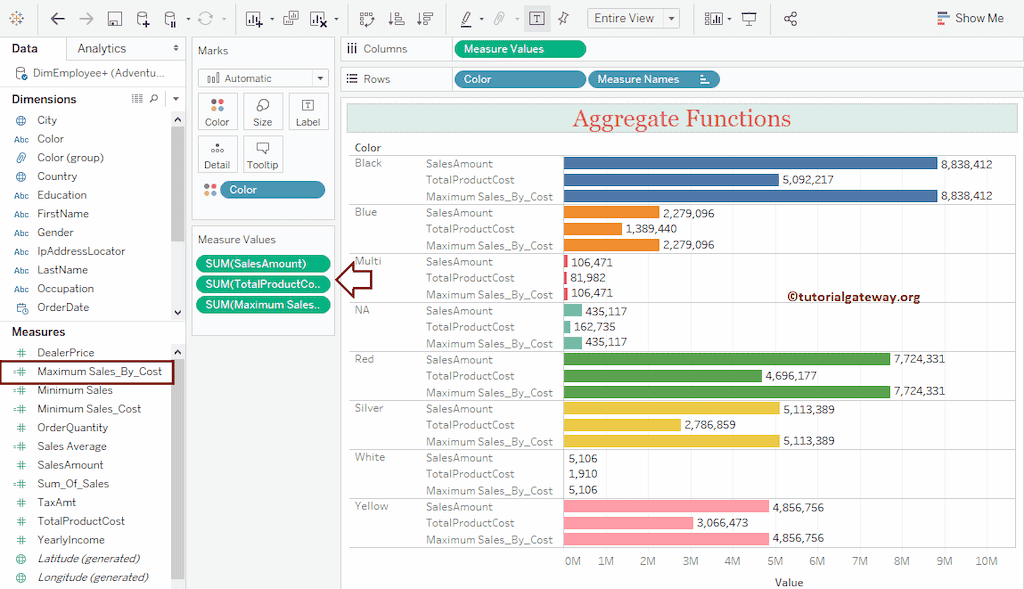Toggle the Fix Axes paperclip icon
The width and height of the screenshot is (1024, 589).
click(497, 19)
